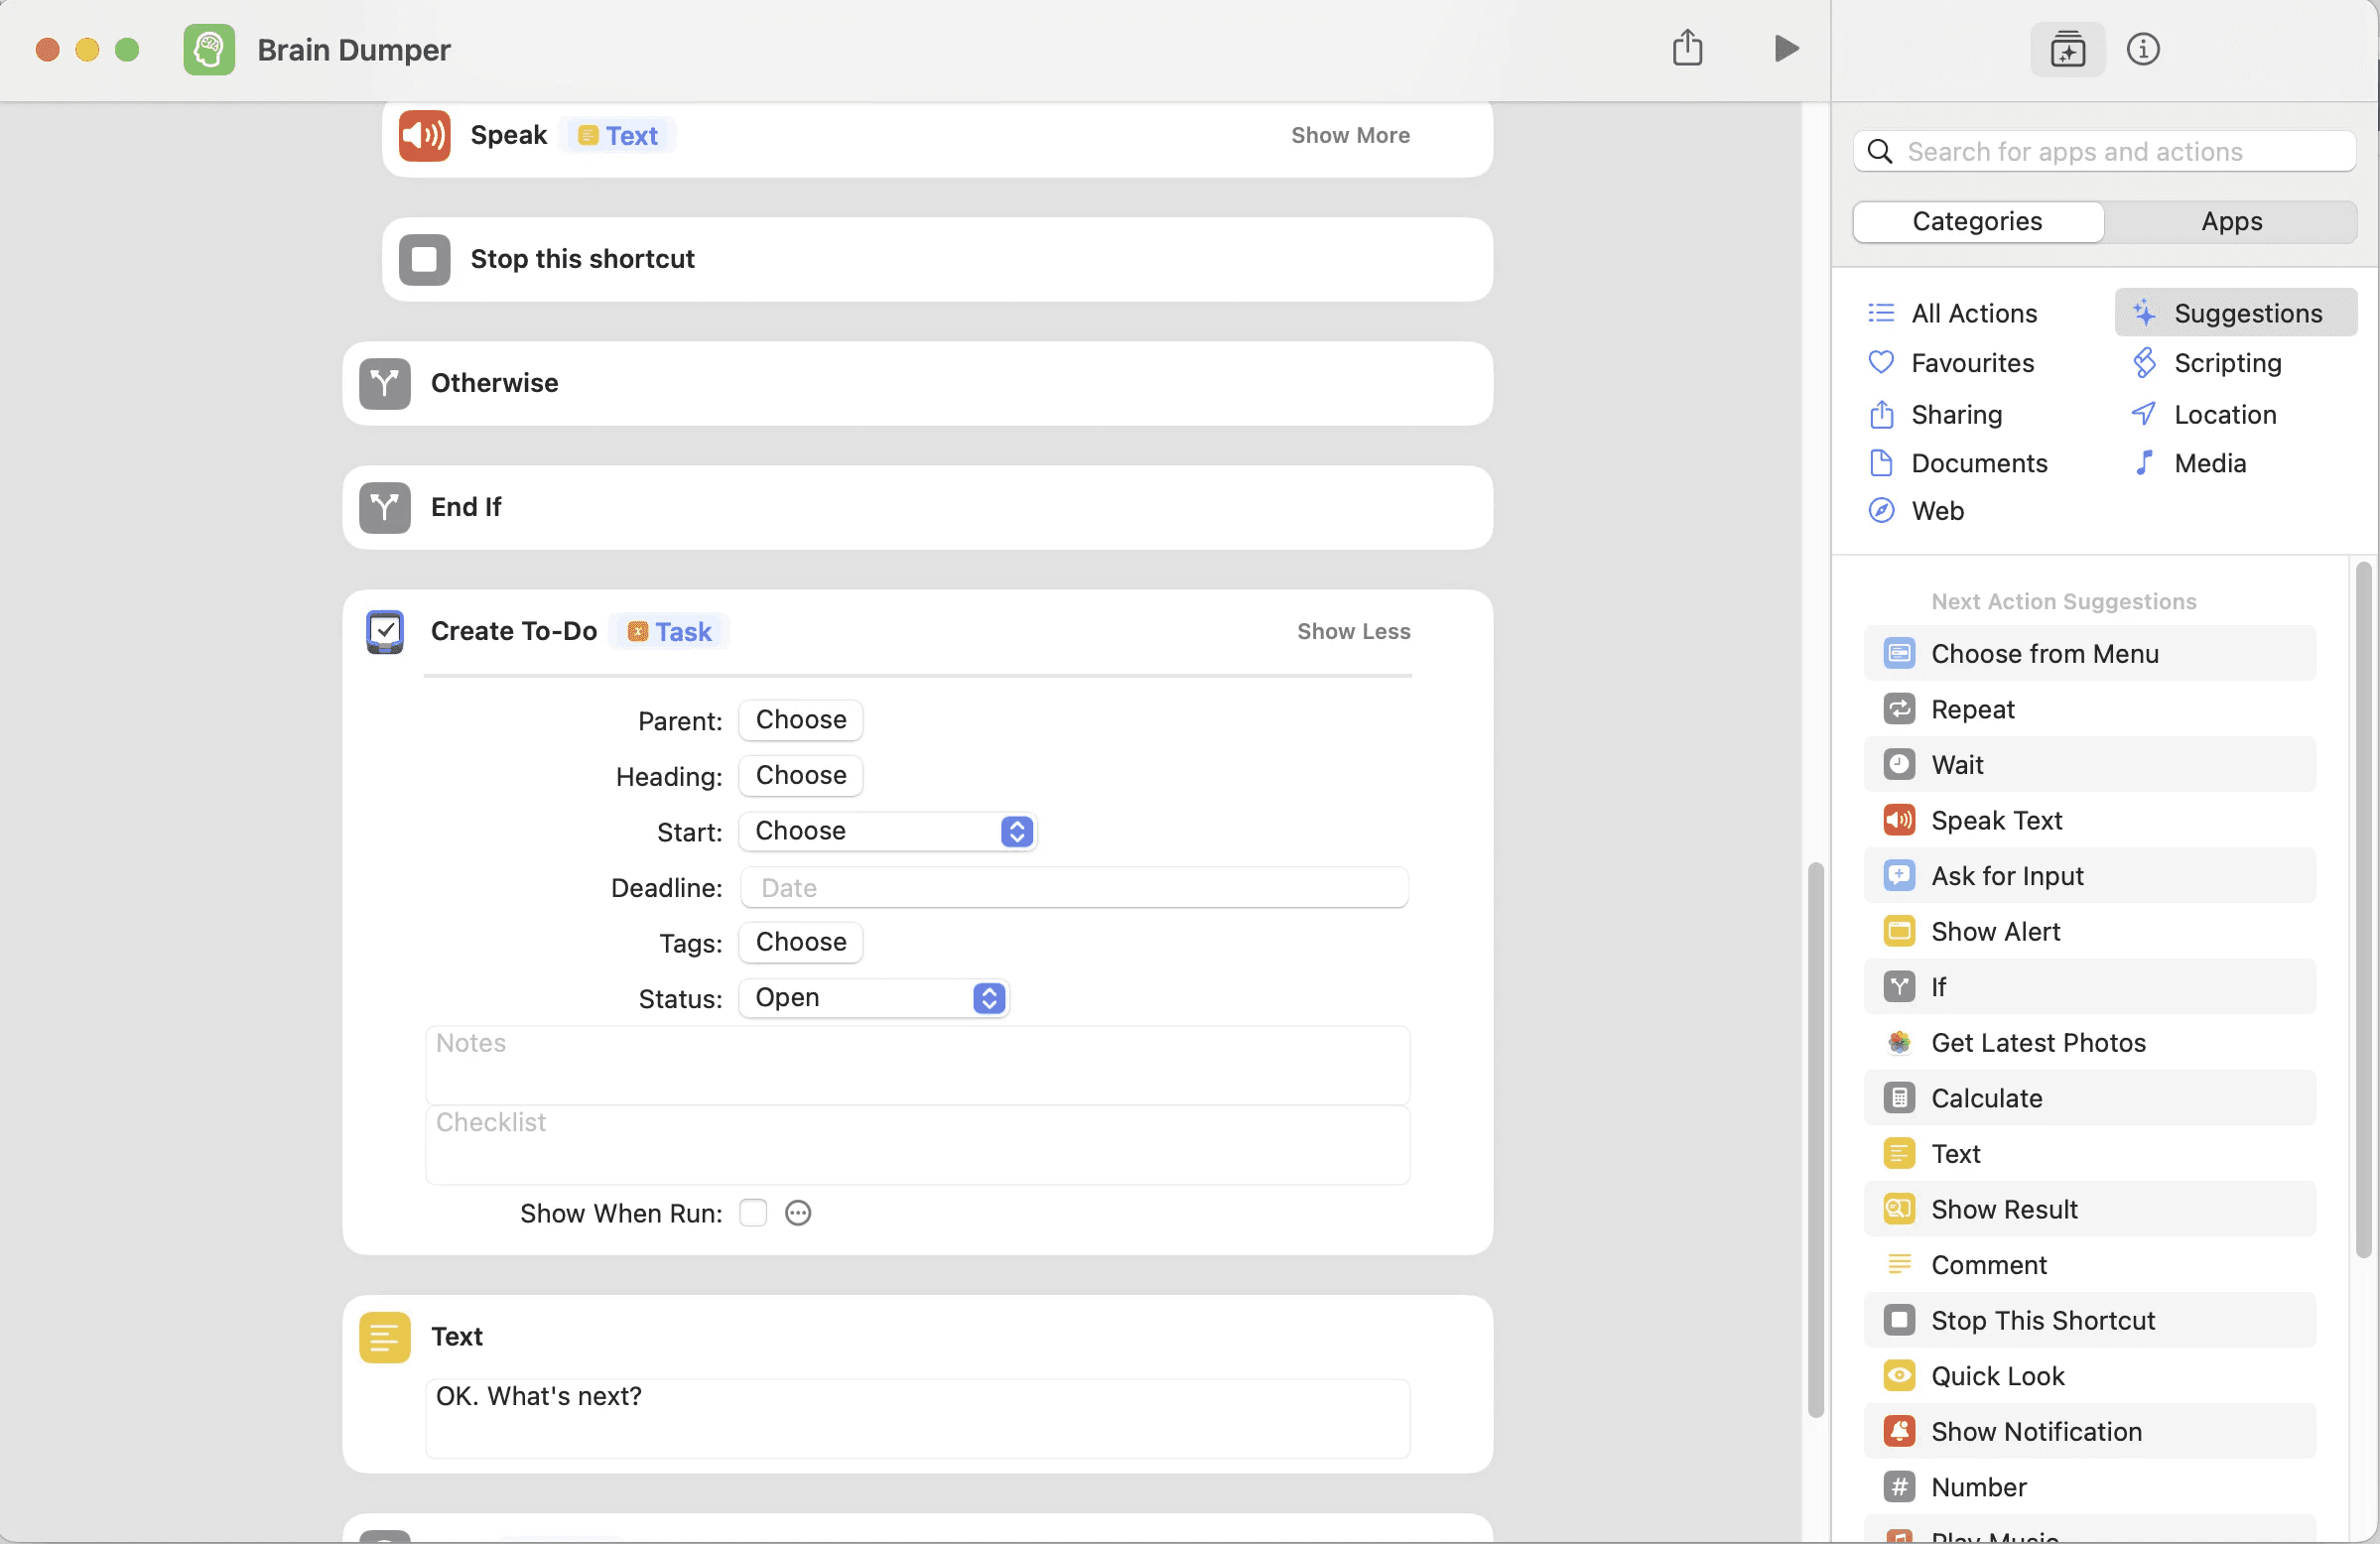
Task: Add the If action from suggestions
Action: click(x=2090, y=987)
